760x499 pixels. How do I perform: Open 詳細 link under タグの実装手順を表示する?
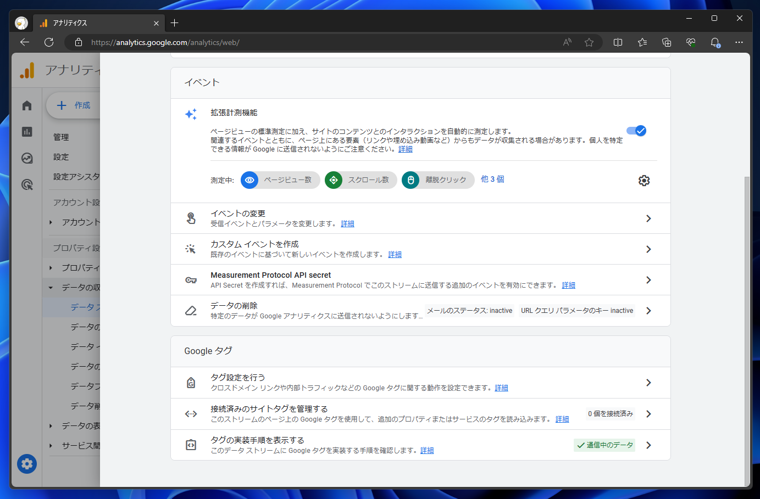pyautogui.click(x=427, y=451)
